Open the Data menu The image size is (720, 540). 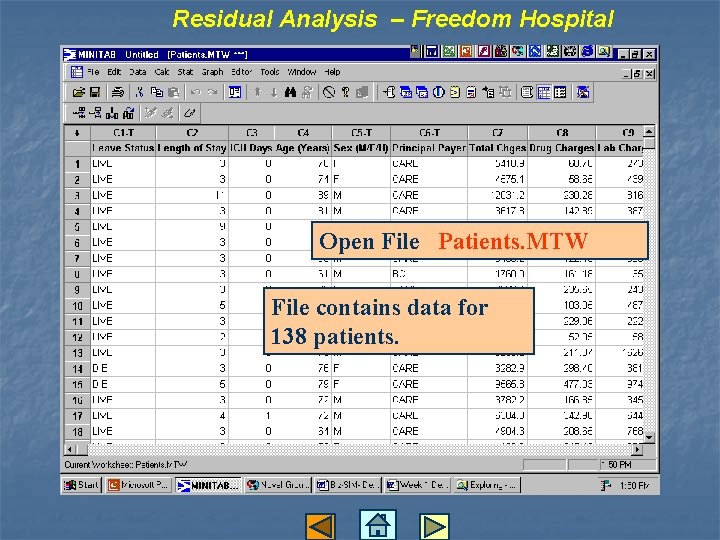137,72
